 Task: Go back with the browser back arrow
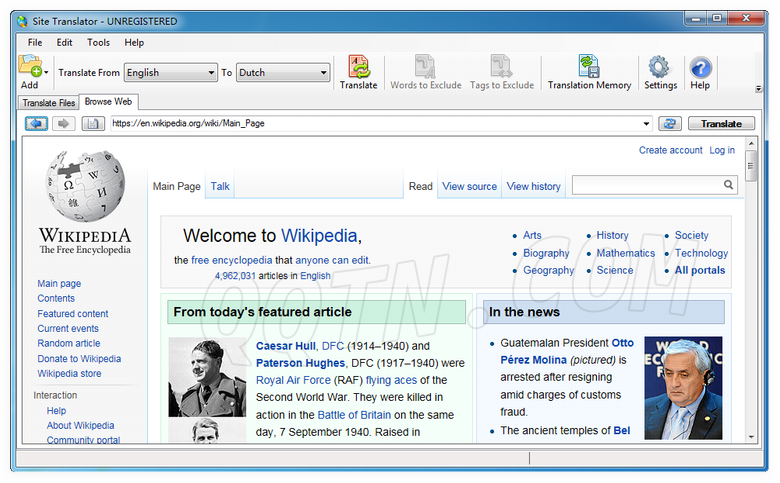[36, 124]
